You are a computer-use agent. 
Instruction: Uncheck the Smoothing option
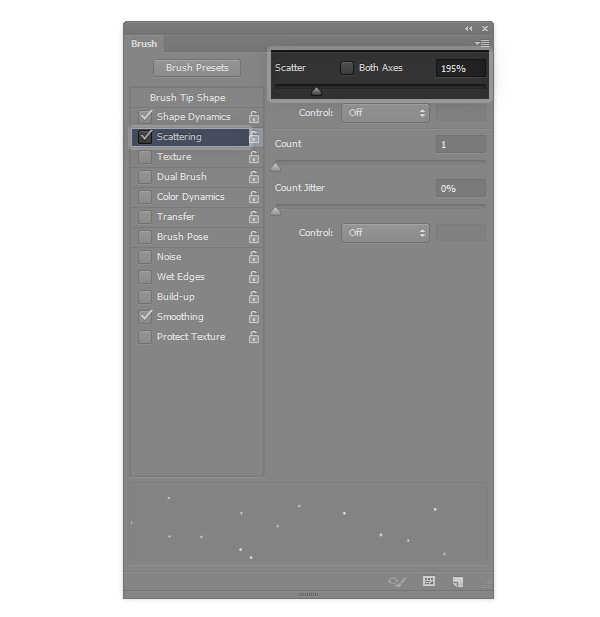pyautogui.click(x=145, y=316)
